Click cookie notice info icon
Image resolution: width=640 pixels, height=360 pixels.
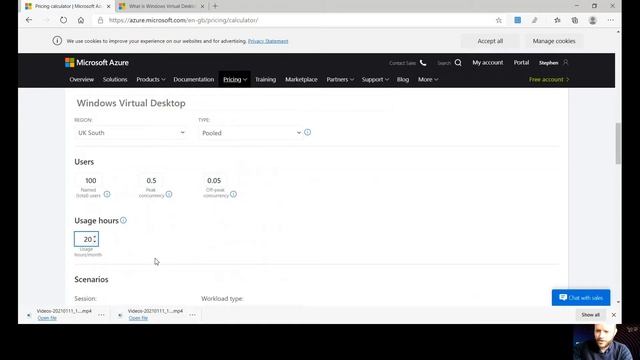click(x=57, y=41)
